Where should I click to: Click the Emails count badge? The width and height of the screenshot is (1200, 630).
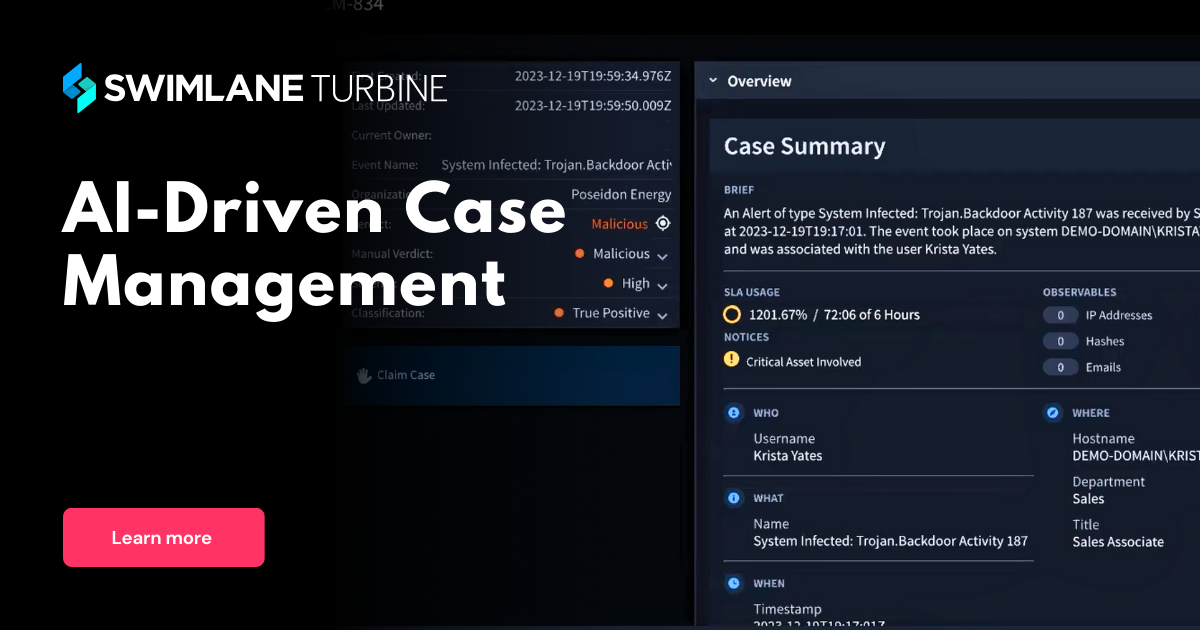(x=1060, y=367)
